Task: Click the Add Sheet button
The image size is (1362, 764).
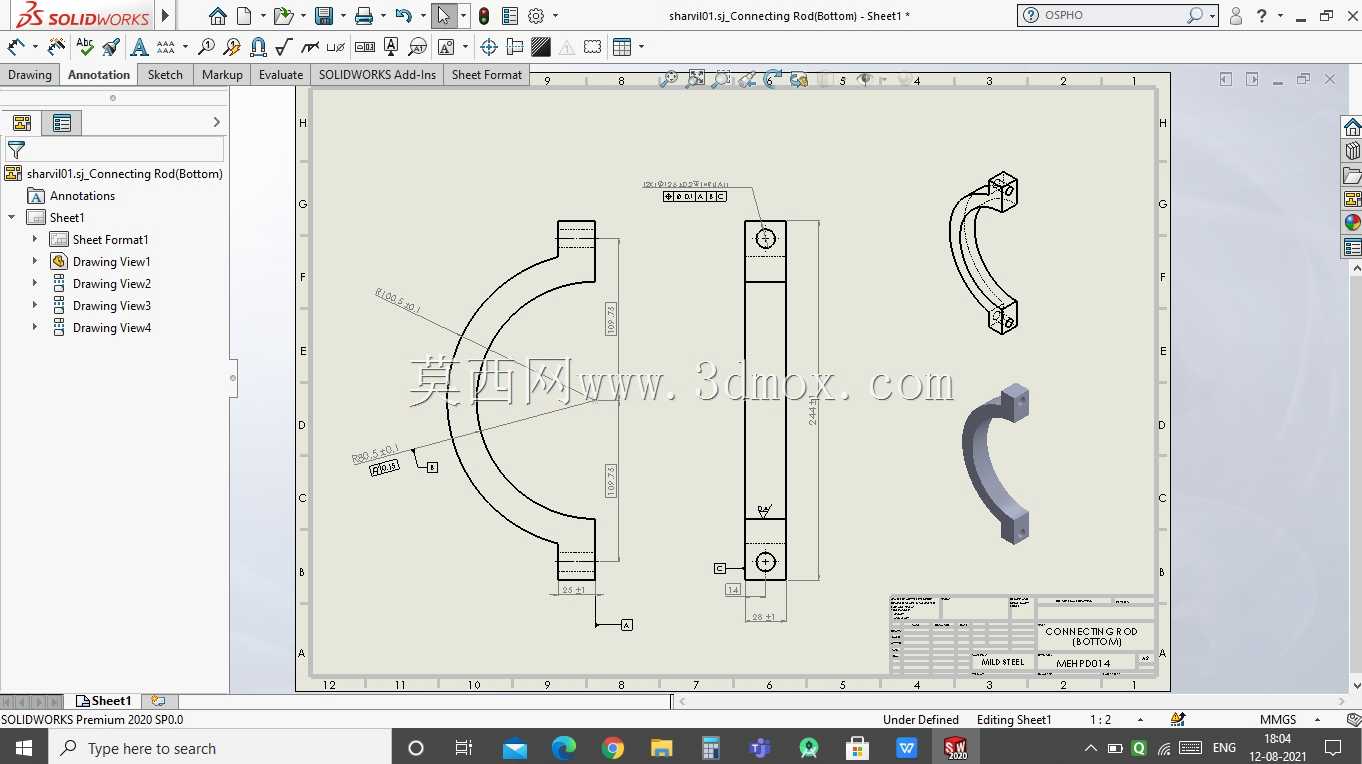Action: point(158,701)
